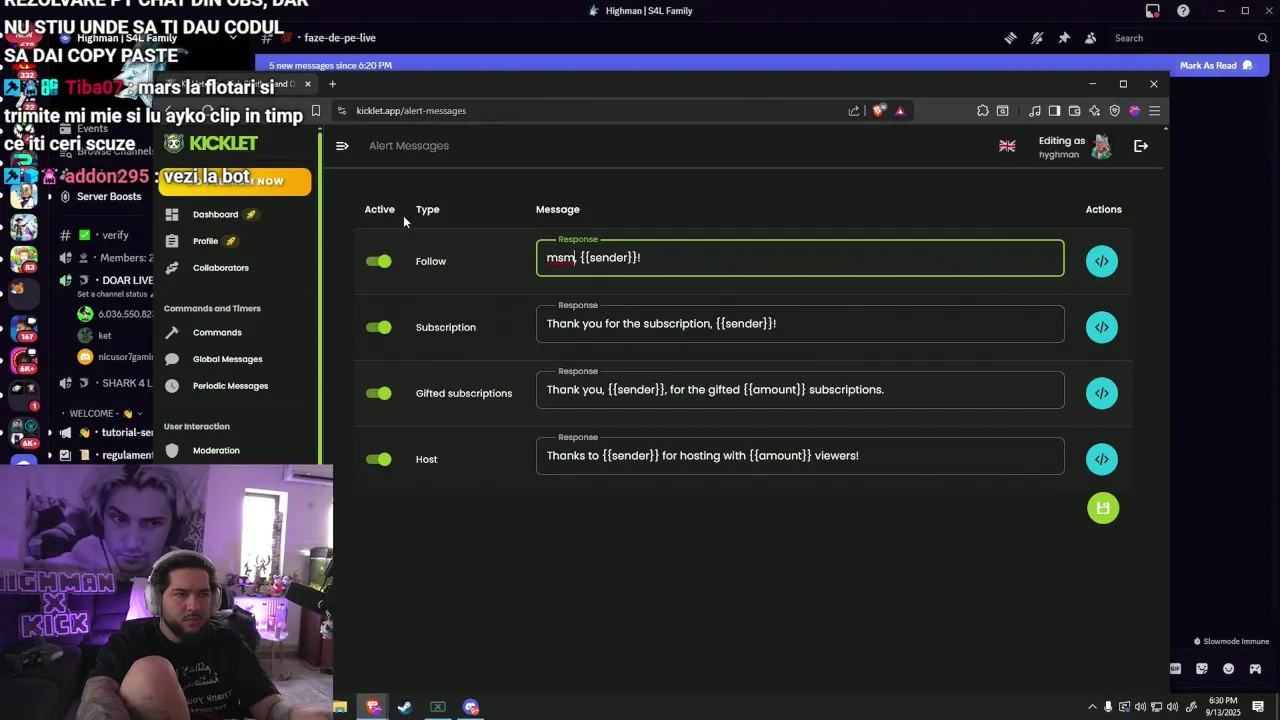Open Periodic Messages page
Screen dimensions: 1280x720
click(230, 386)
